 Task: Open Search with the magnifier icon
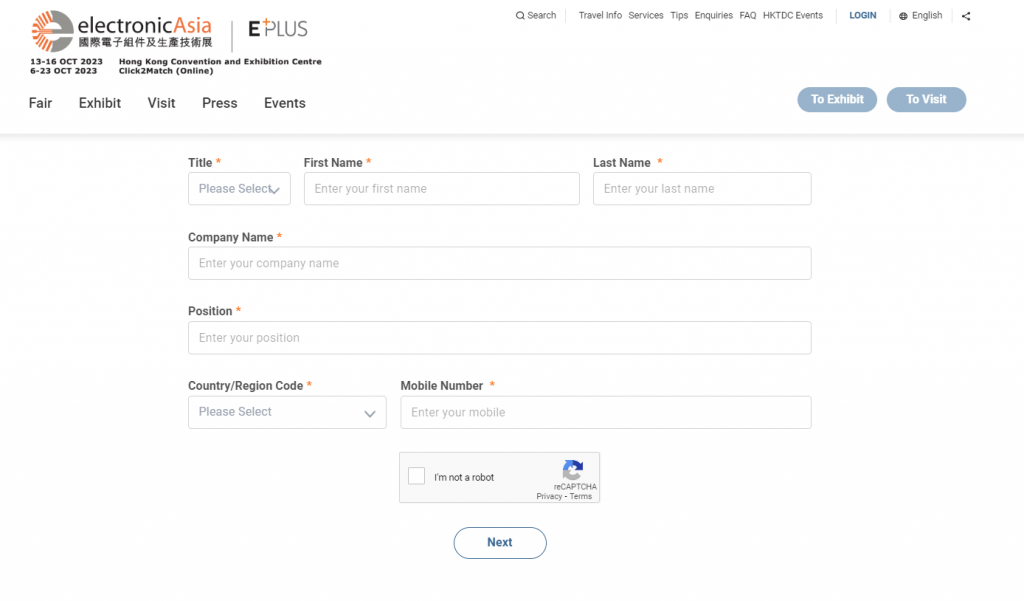click(520, 16)
